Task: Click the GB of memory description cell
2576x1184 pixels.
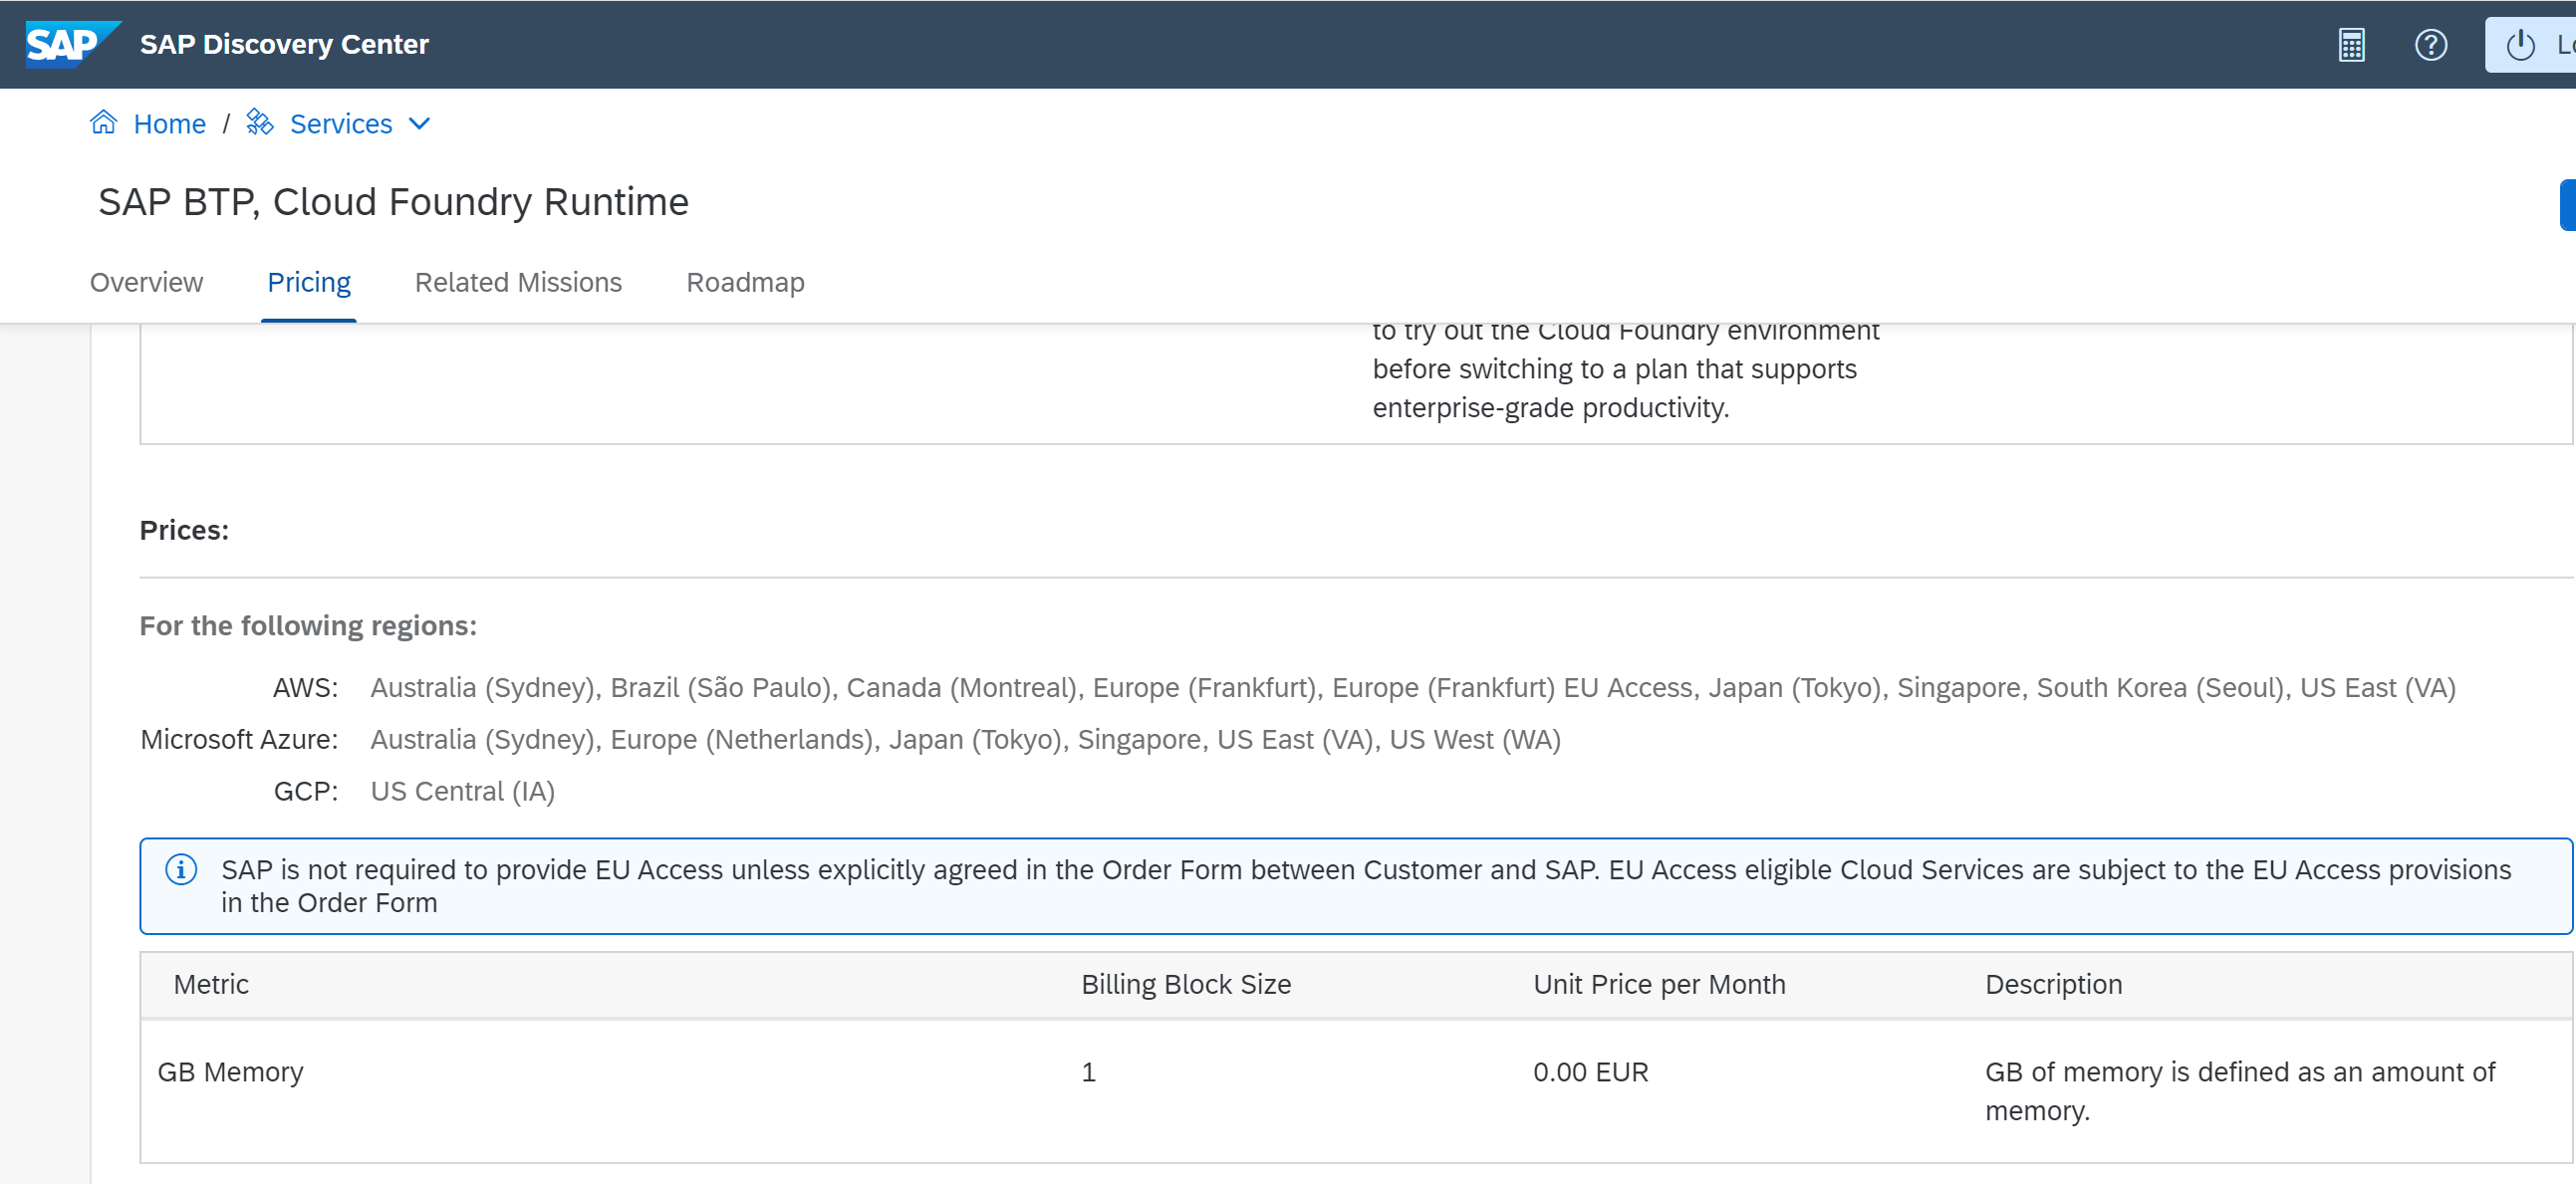Action: pyautogui.click(x=2240, y=1090)
